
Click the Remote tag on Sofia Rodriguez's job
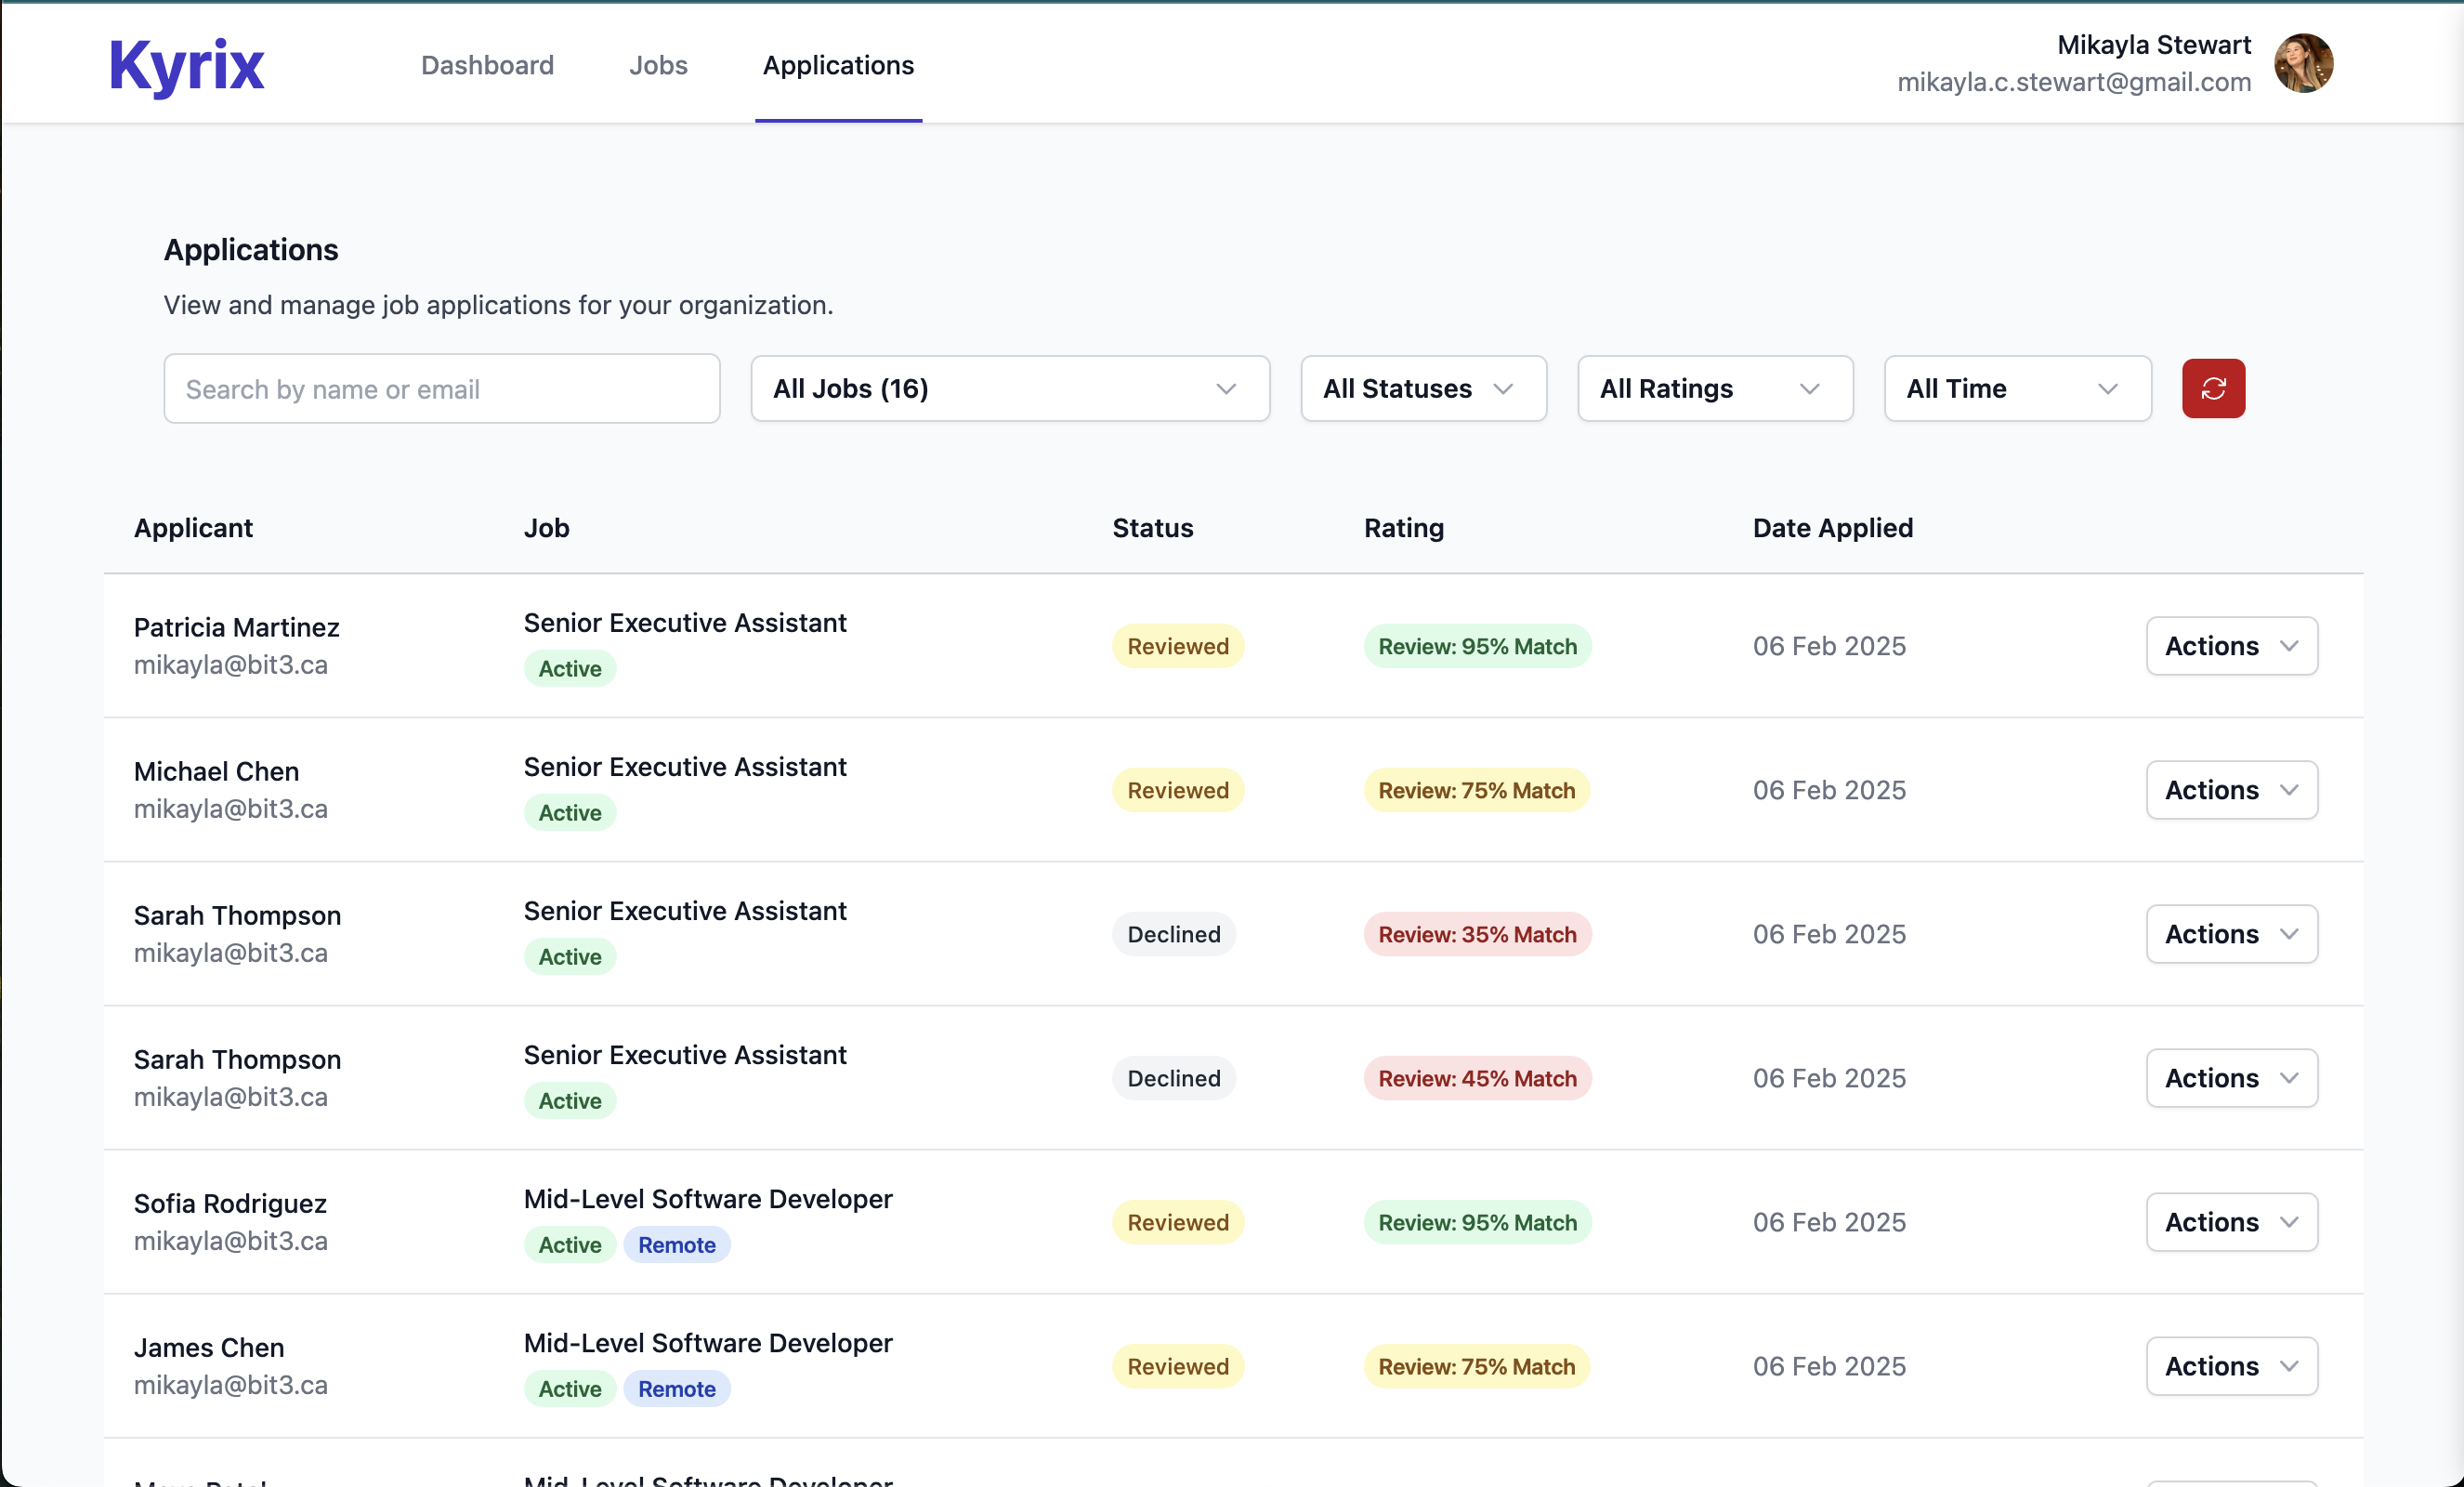(x=676, y=1245)
